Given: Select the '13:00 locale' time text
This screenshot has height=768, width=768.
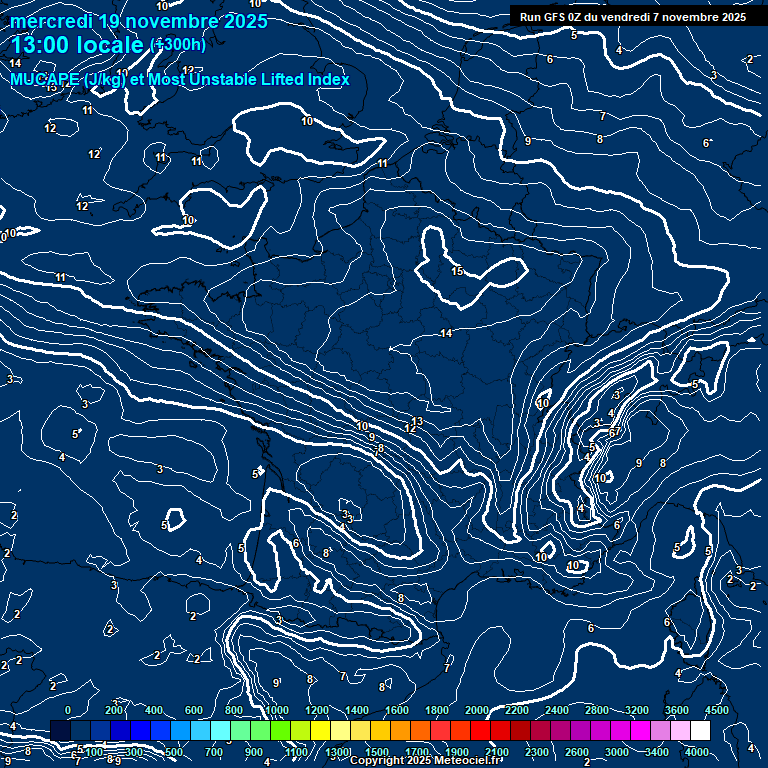Looking at the screenshot, I should 77,45.
